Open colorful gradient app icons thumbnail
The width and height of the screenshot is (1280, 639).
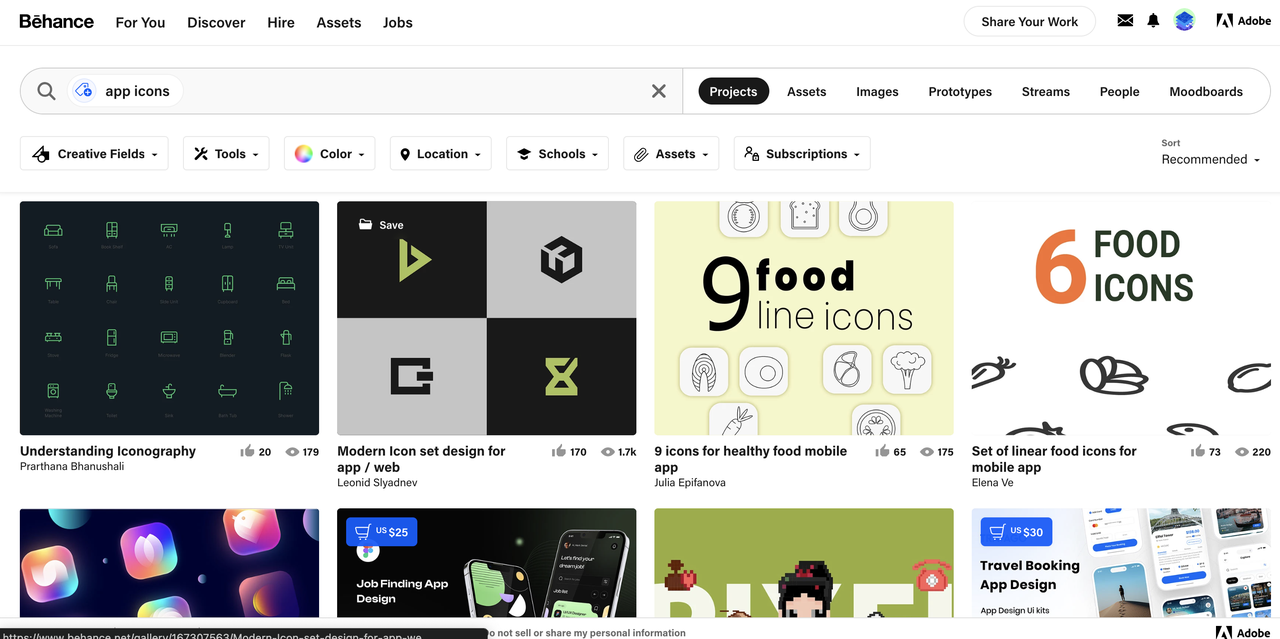click(x=169, y=563)
